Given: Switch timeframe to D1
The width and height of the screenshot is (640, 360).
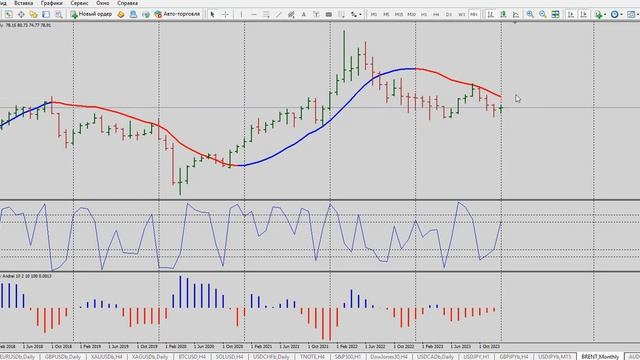Looking at the screenshot, I should [449, 14].
